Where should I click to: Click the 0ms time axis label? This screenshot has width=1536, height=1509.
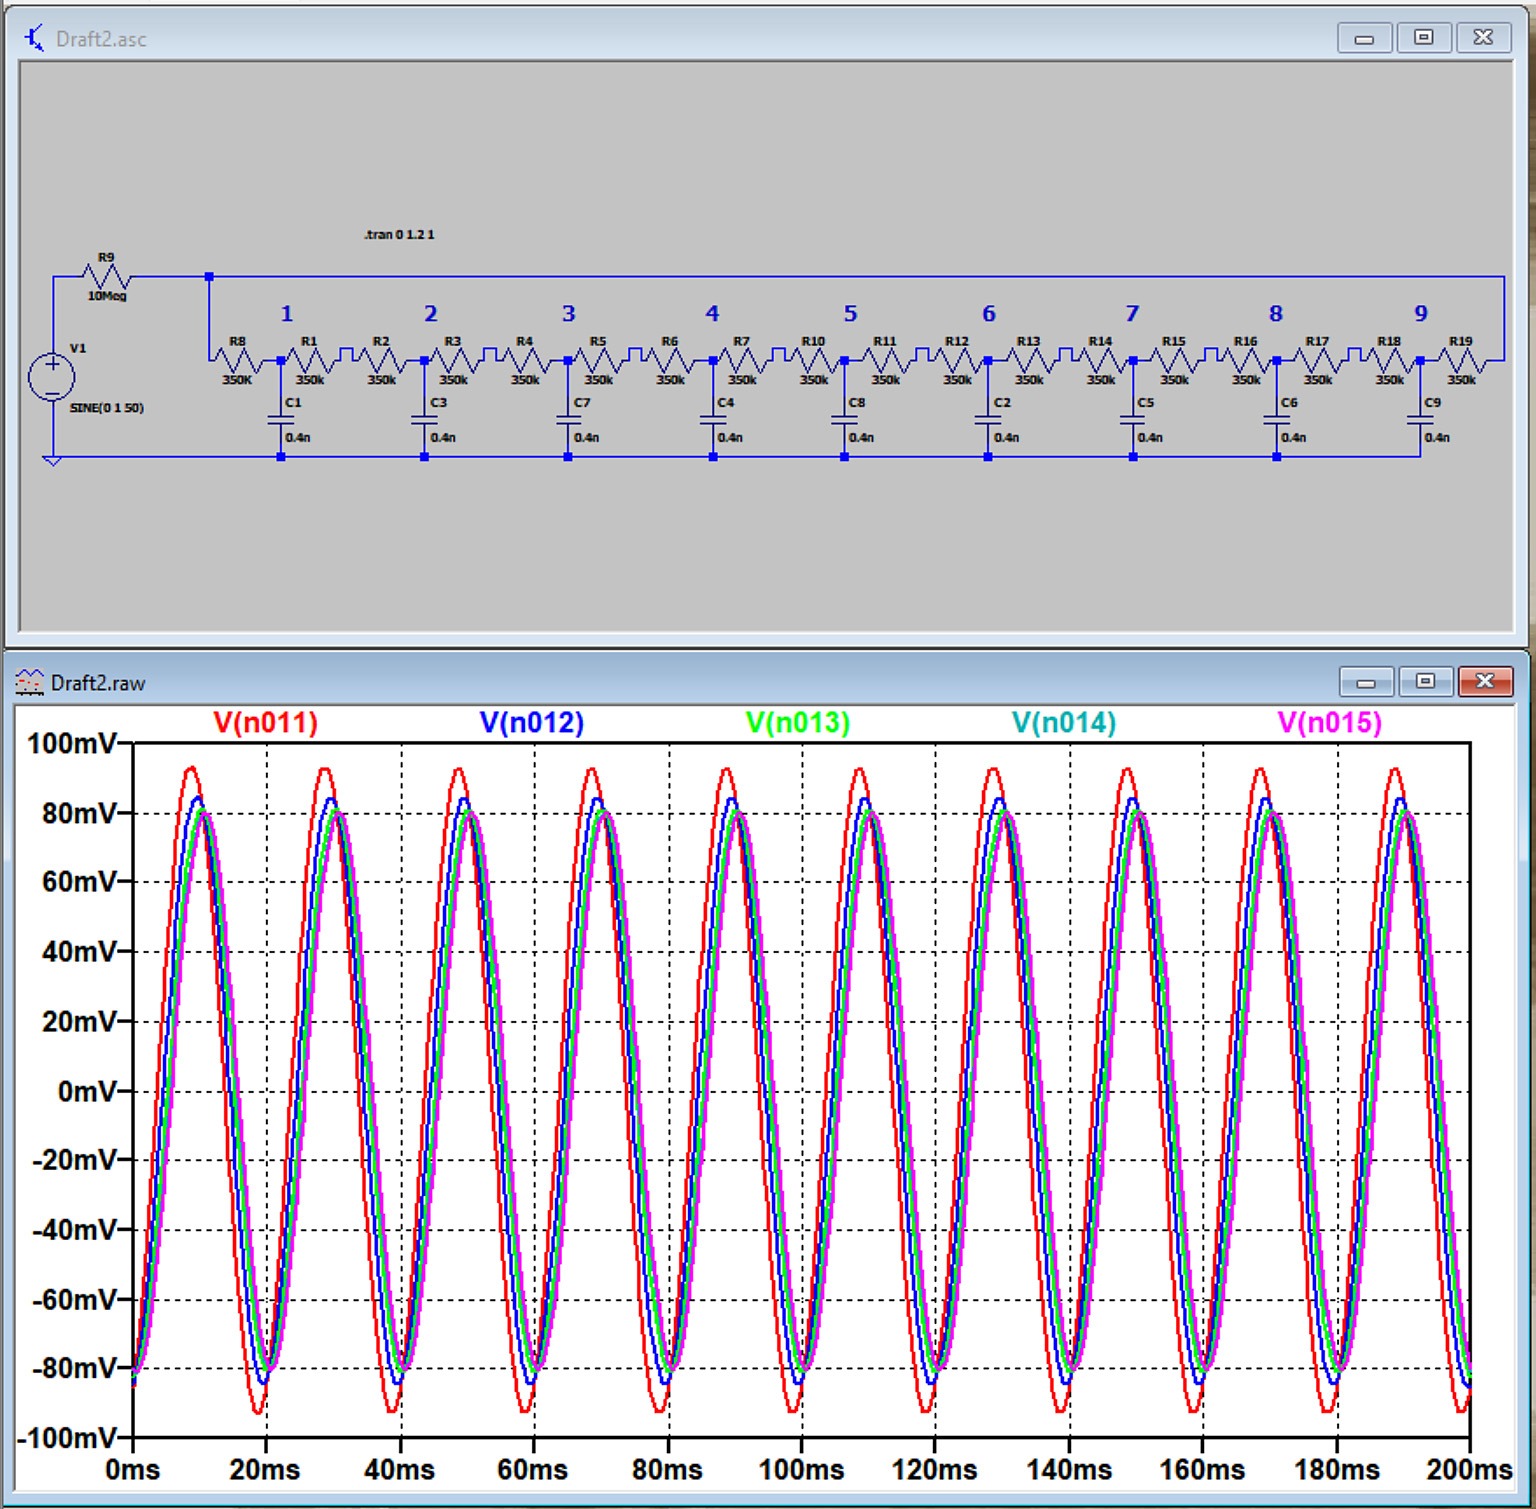(x=132, y=1470)
